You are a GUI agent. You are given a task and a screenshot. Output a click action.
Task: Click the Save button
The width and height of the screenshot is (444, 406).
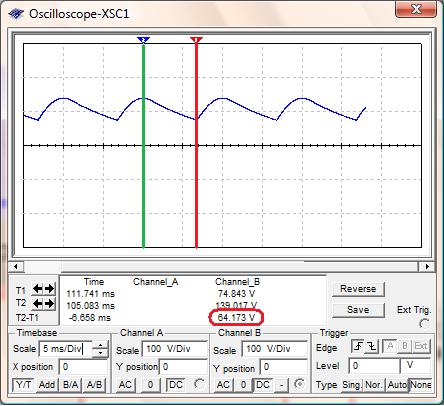click(x=358, y=310)
